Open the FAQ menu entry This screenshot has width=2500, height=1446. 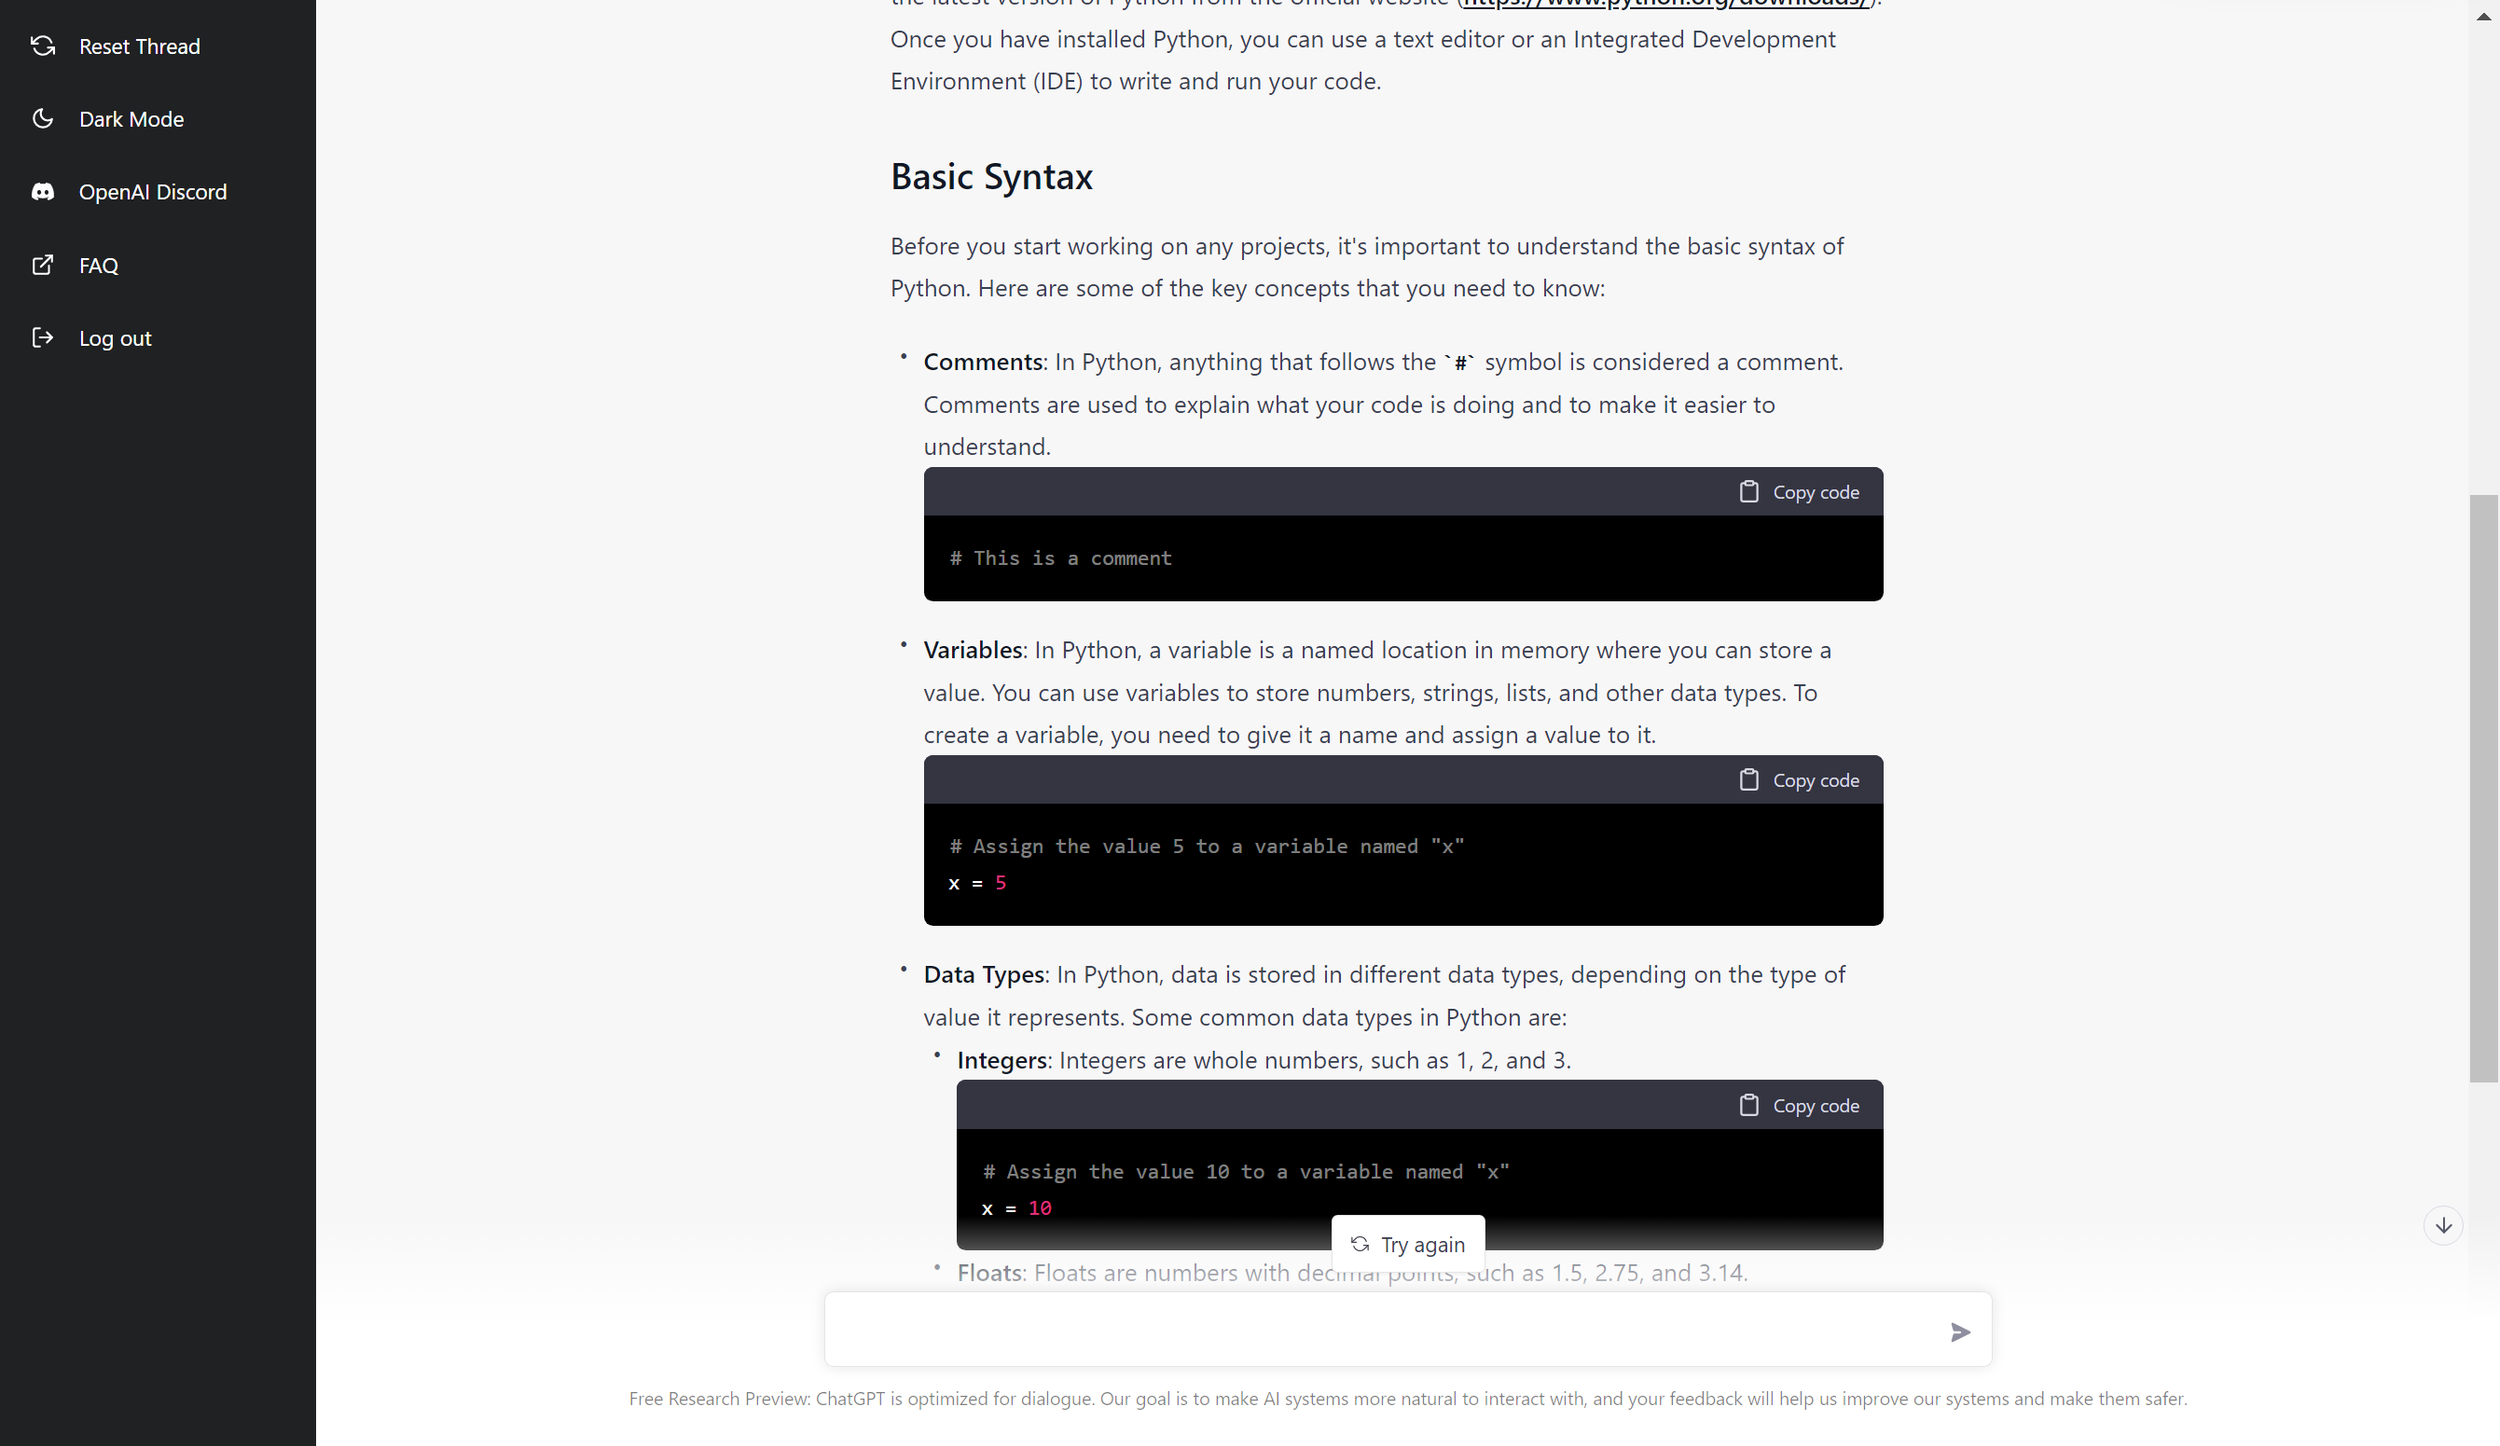99,265
